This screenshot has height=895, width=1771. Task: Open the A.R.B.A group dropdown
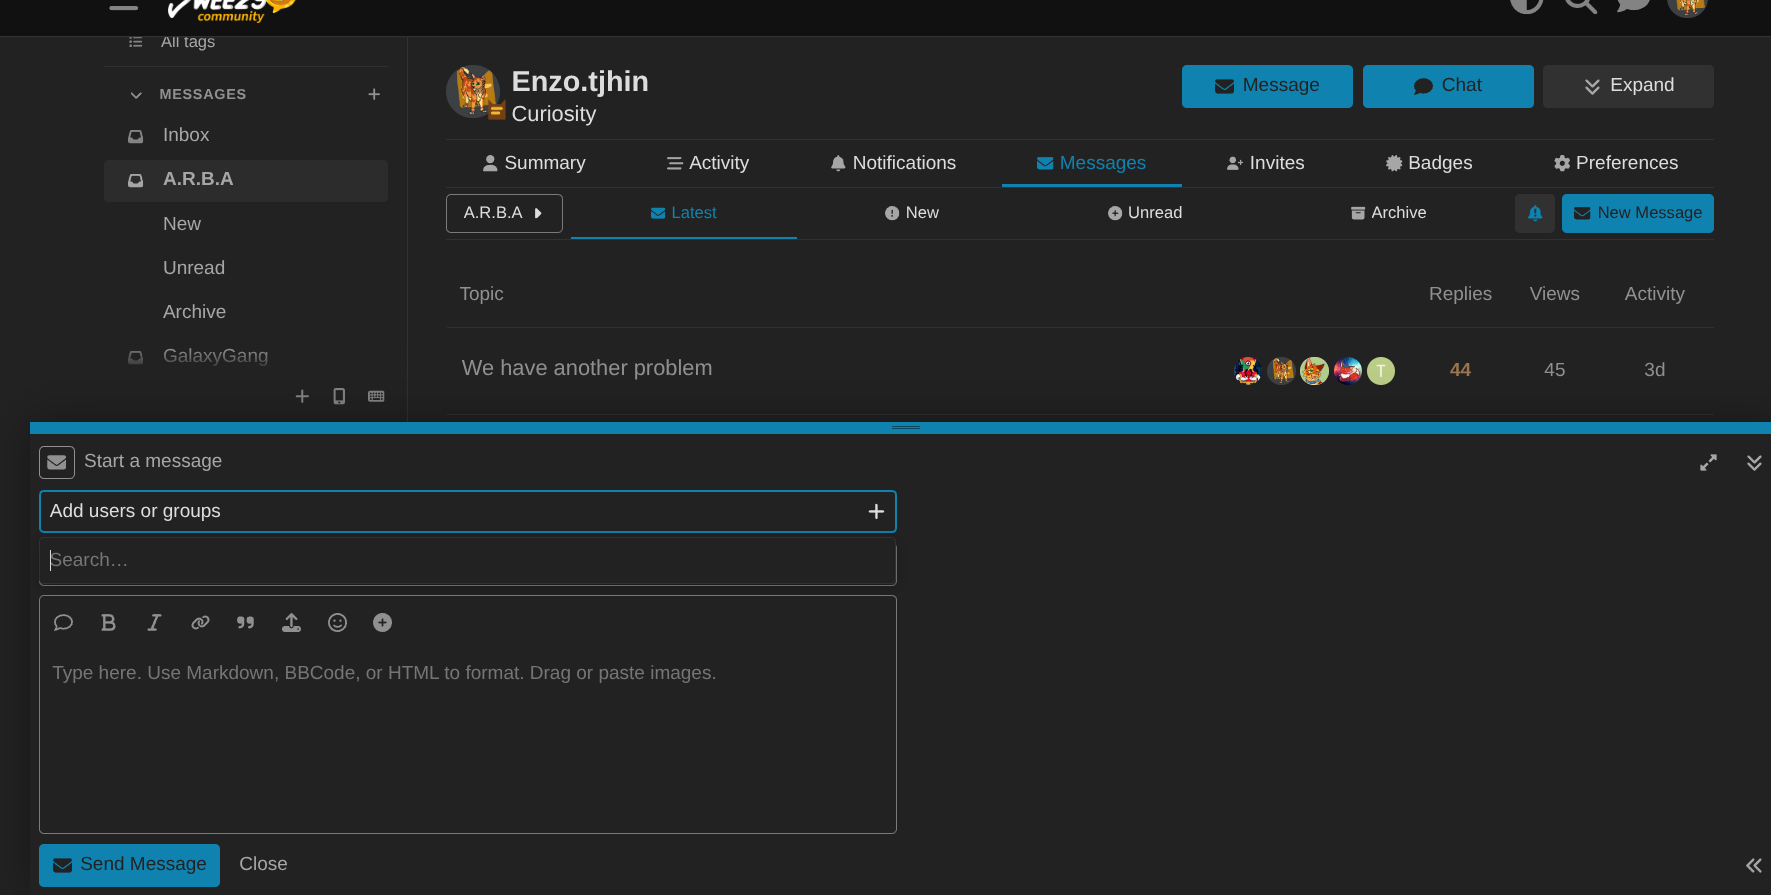tap(504, 213)
